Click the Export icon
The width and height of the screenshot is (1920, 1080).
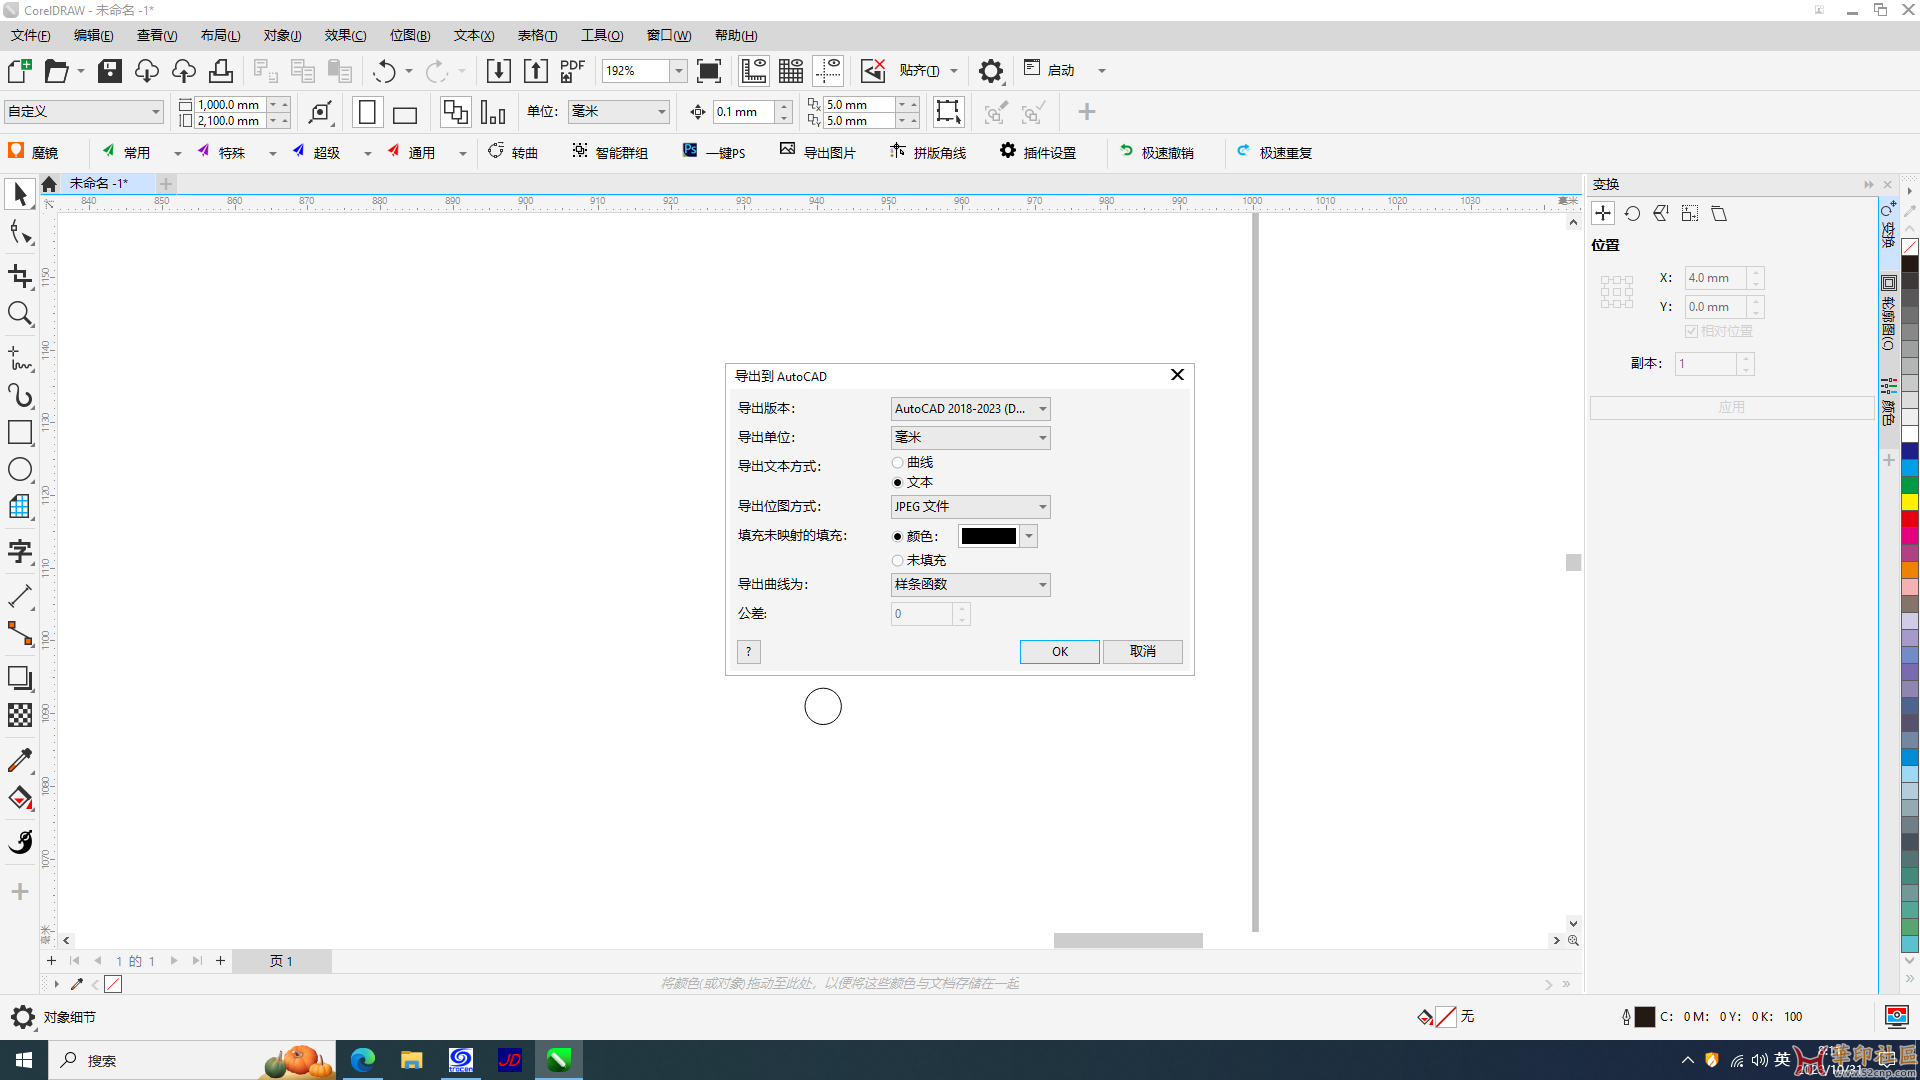(x=536, y=71)
